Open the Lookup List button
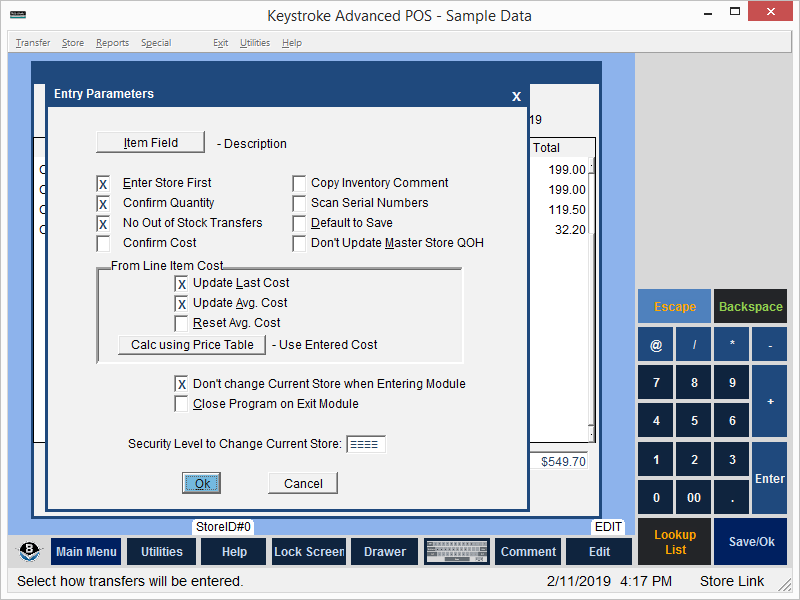 coord(675,542)
